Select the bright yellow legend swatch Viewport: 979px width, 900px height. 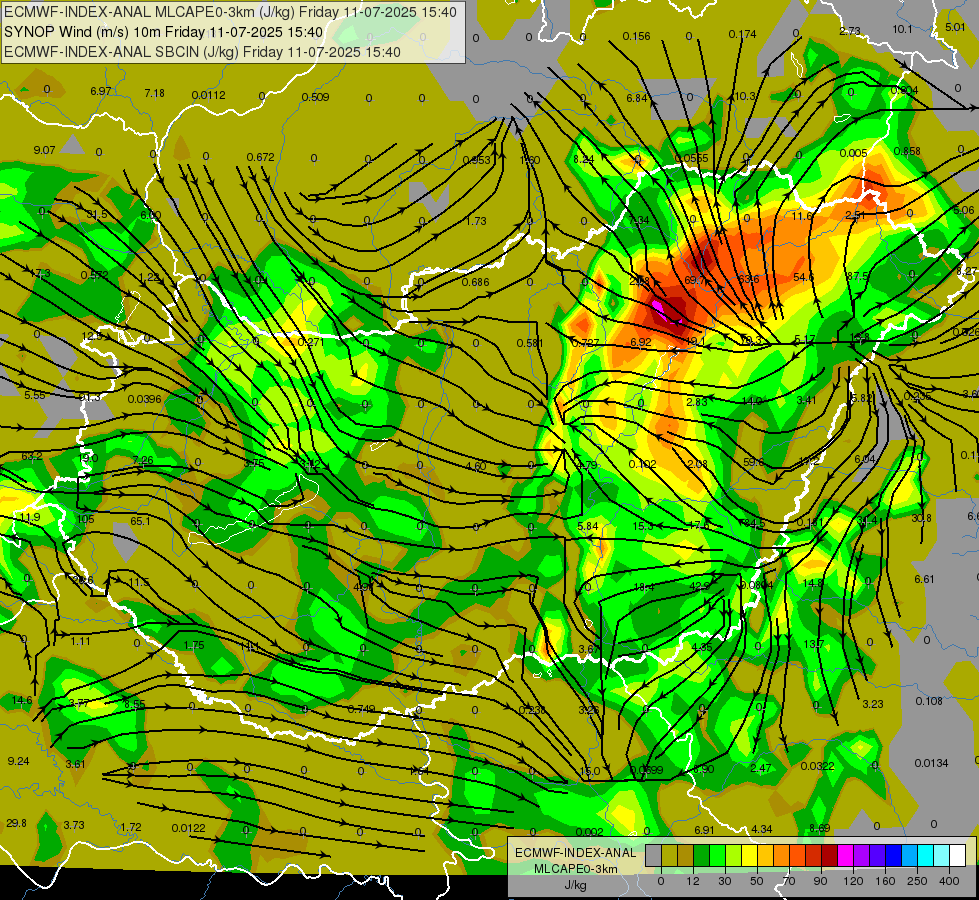pos(749,855)
